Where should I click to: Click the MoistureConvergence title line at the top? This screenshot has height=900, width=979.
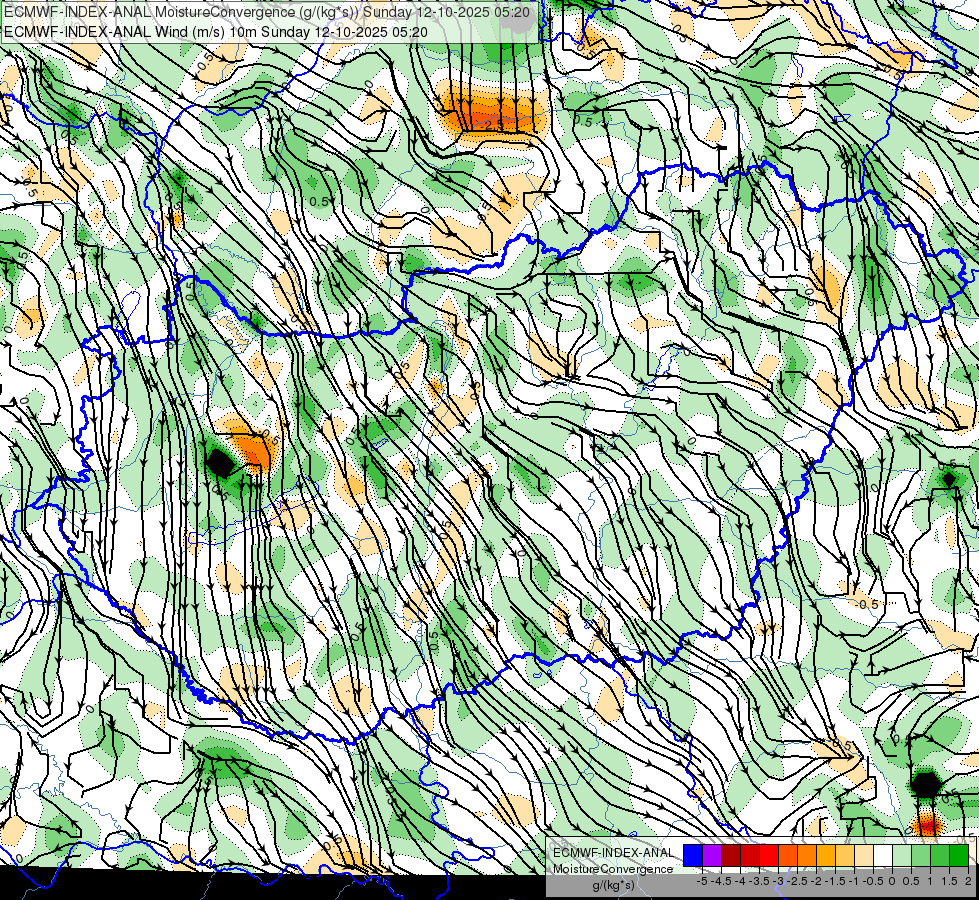pos(267,12)
